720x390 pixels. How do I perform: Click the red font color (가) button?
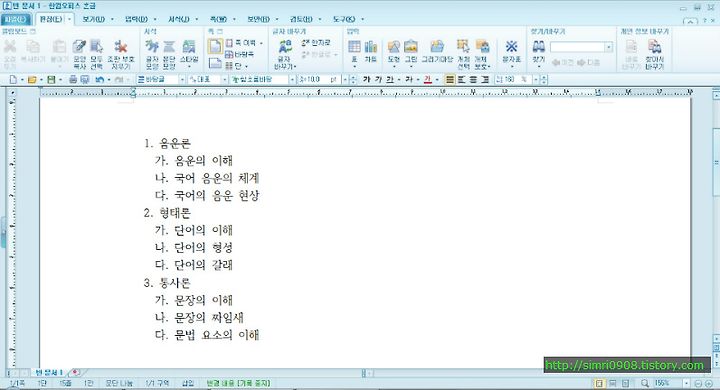pyautogui.click(x=428, y=79)
